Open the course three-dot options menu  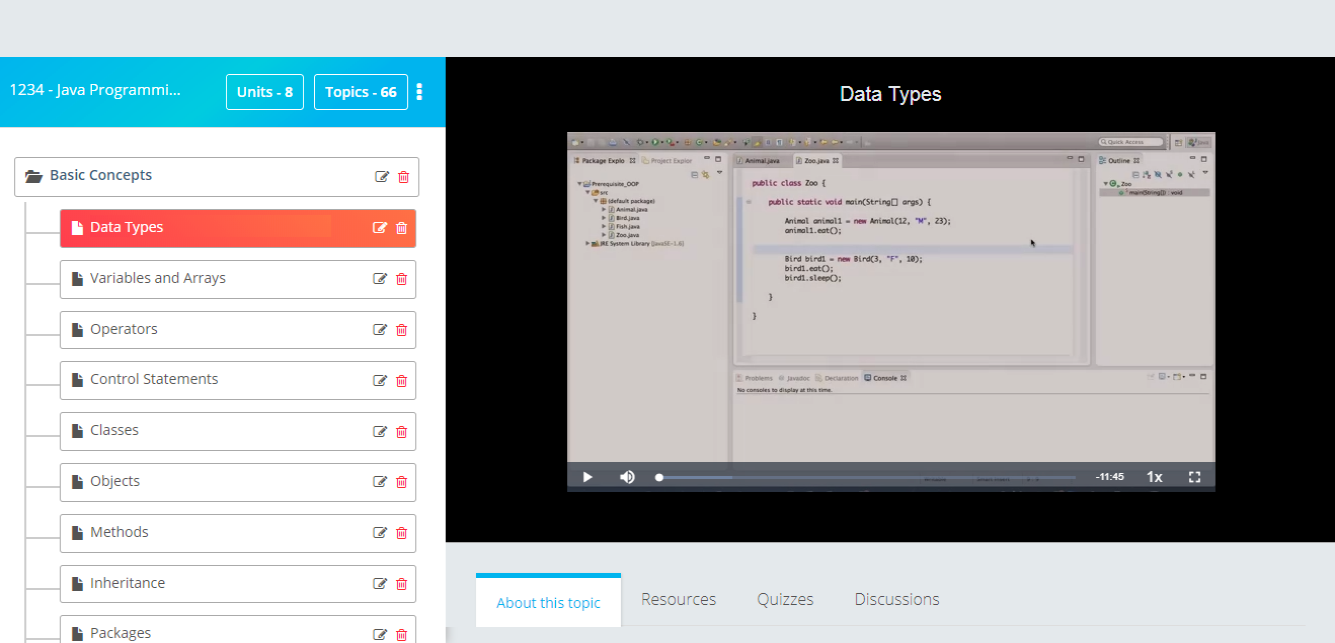tap(419, 92)
